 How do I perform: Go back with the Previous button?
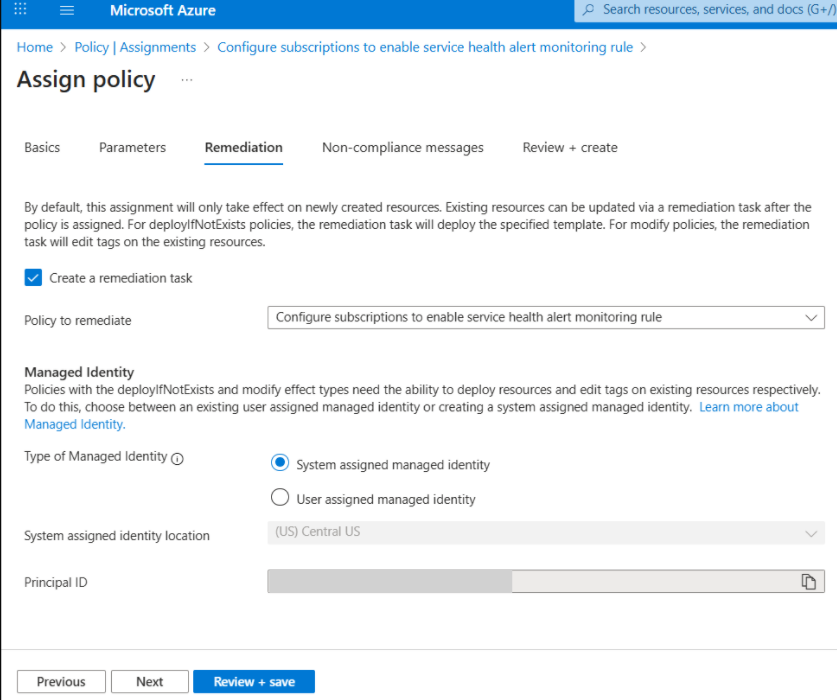(61, 682)
